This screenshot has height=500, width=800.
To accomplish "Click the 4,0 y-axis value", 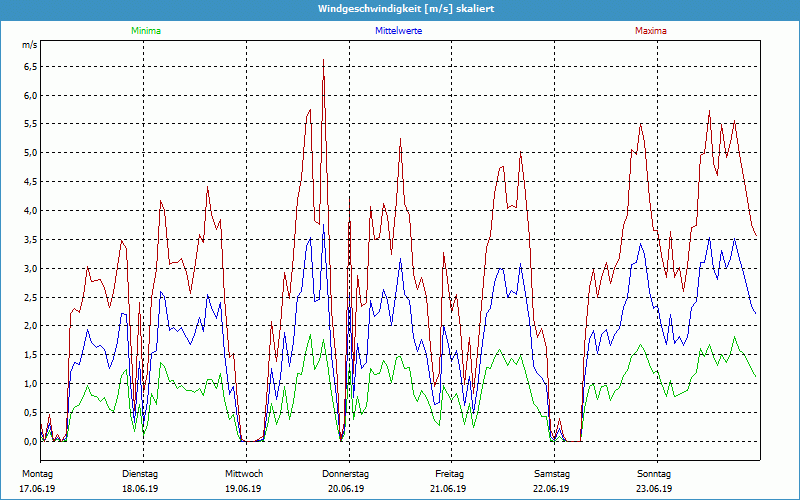I will coord(30,211).
